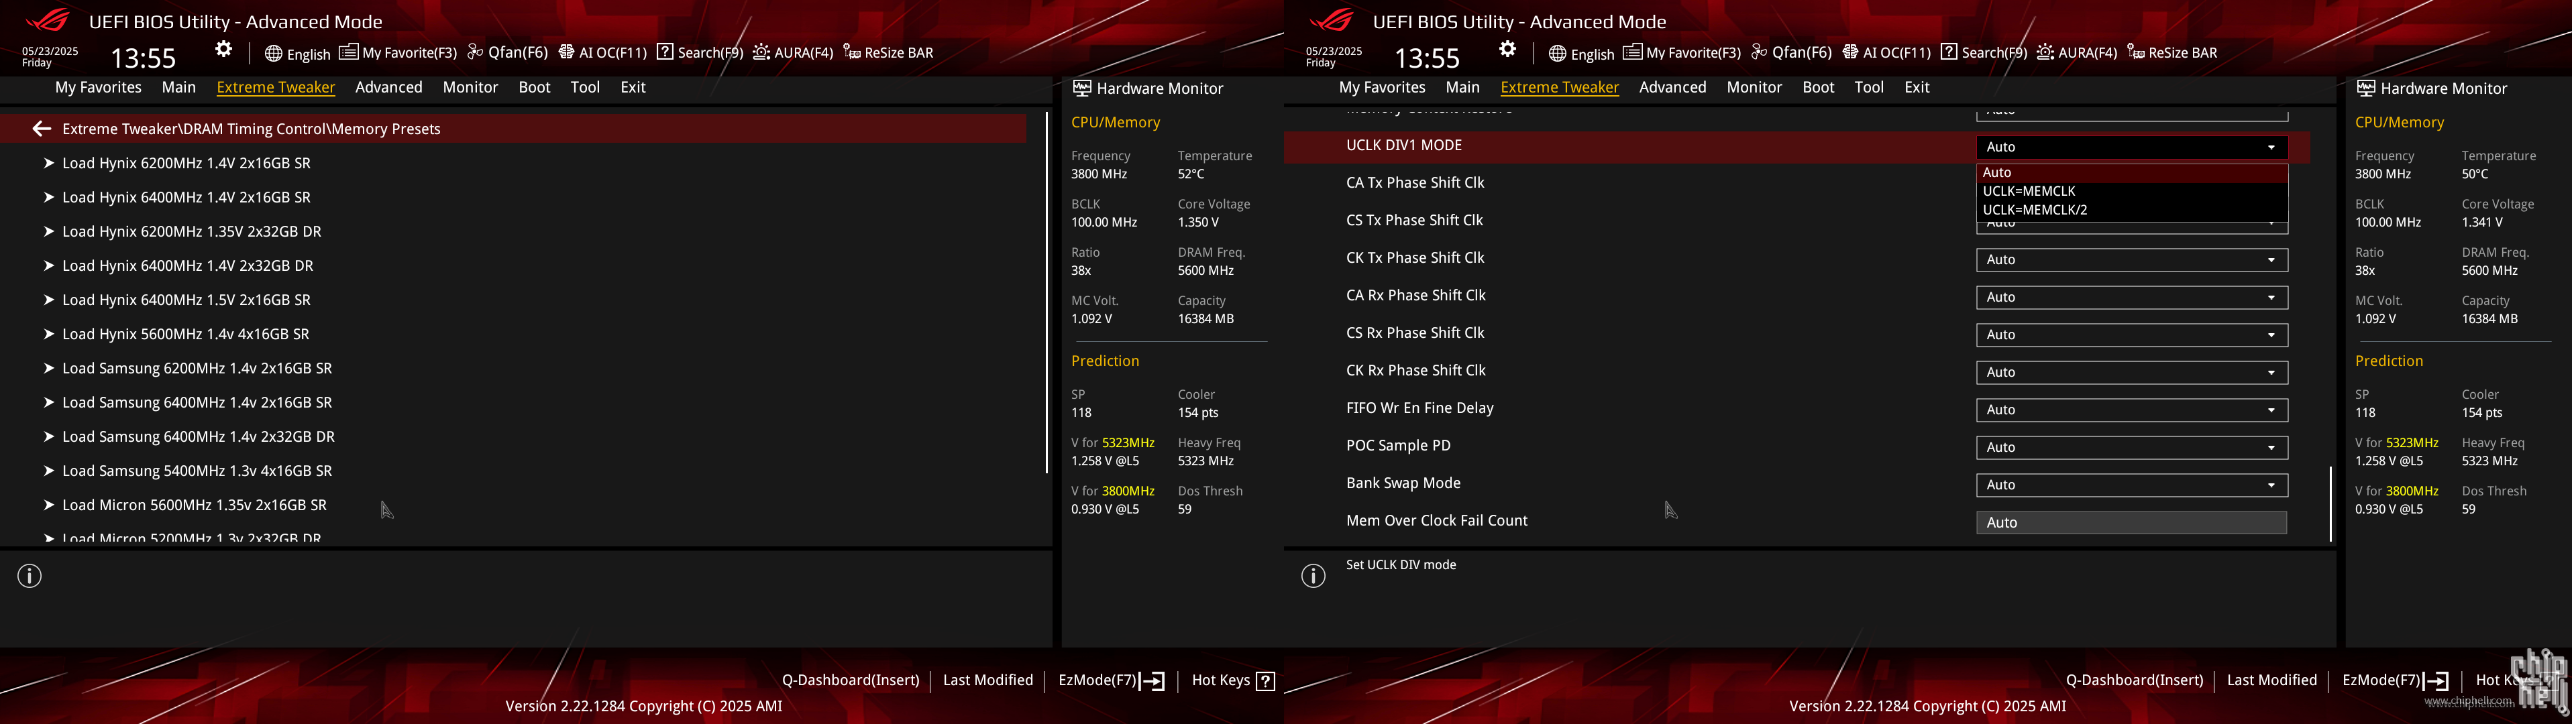Open settings gear in right BIOS window
This screenshot has height=724, width=2576.
pos(1508,50)
